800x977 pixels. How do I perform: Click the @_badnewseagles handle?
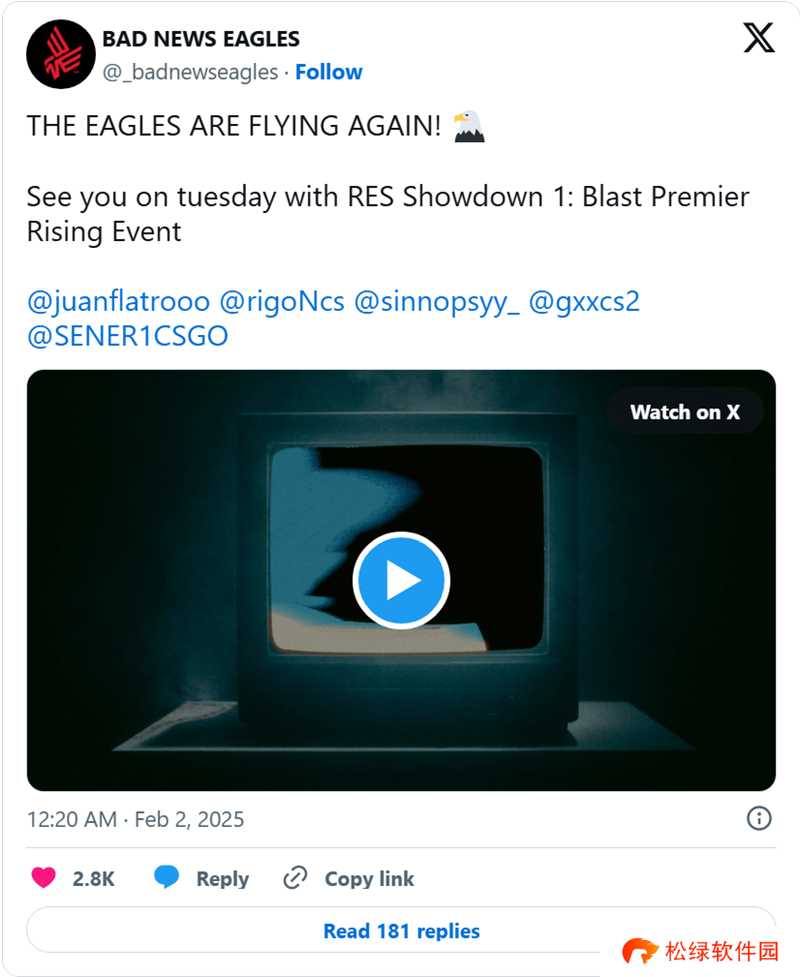(190, 72)
